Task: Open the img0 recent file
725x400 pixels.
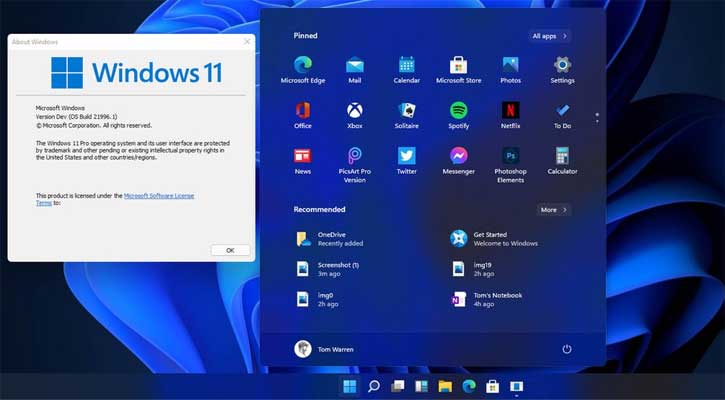Action: (x=317, y=300)
